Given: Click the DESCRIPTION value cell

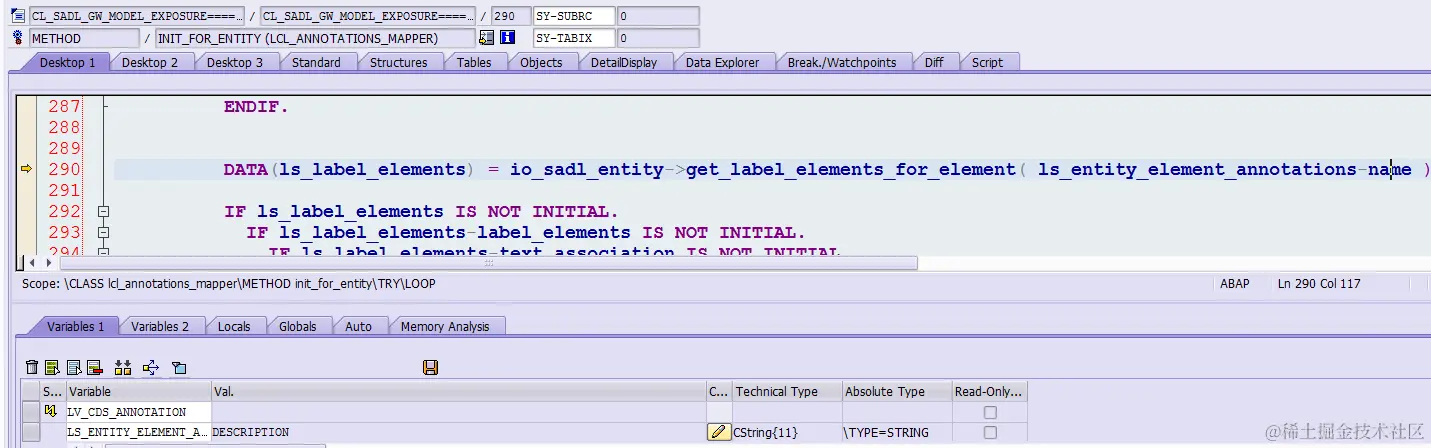Looking at the screenshot, I should pos(458,433).
